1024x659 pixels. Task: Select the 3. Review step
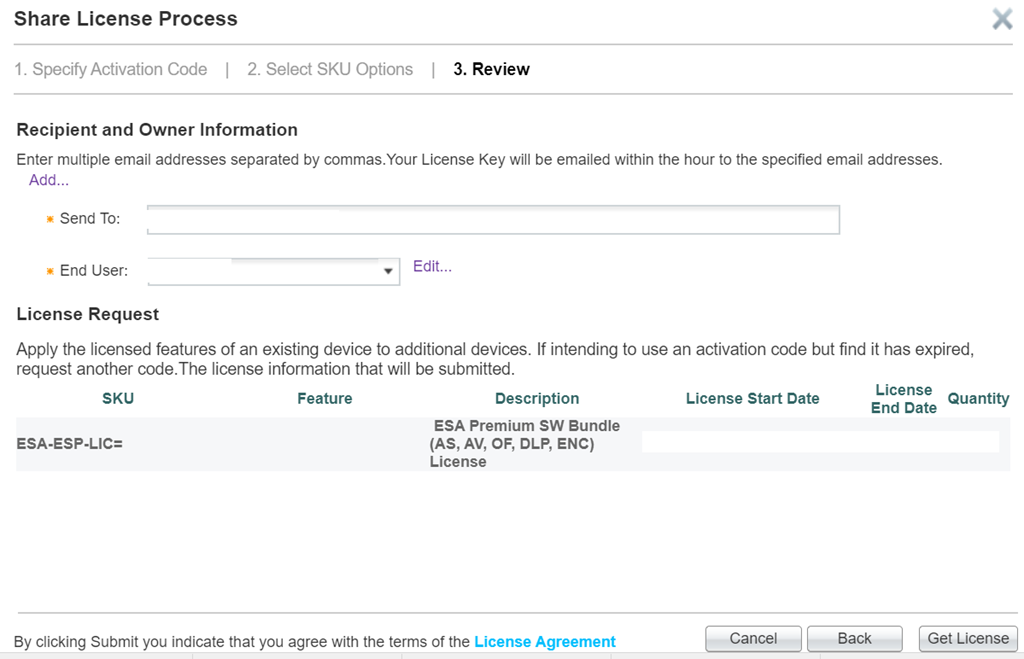pyautogui.click(x=491, y=69)
